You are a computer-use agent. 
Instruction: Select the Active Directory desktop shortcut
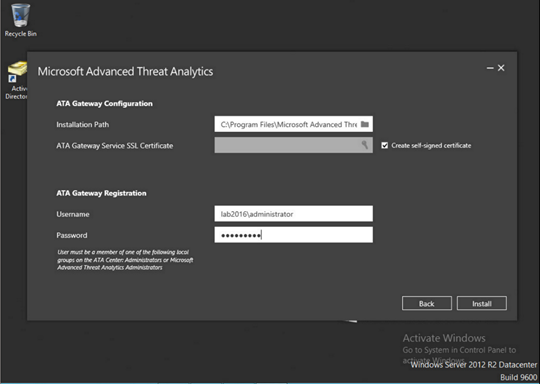[x=16, y=80]
